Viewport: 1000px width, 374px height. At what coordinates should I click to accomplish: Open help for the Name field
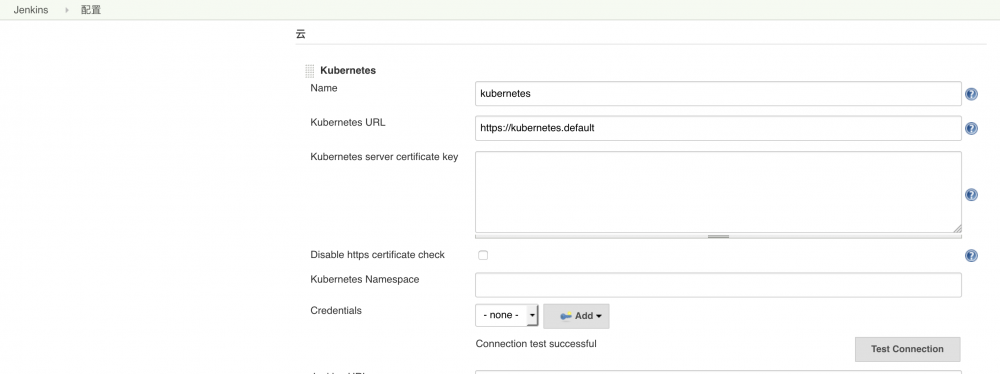click(971, 94)
